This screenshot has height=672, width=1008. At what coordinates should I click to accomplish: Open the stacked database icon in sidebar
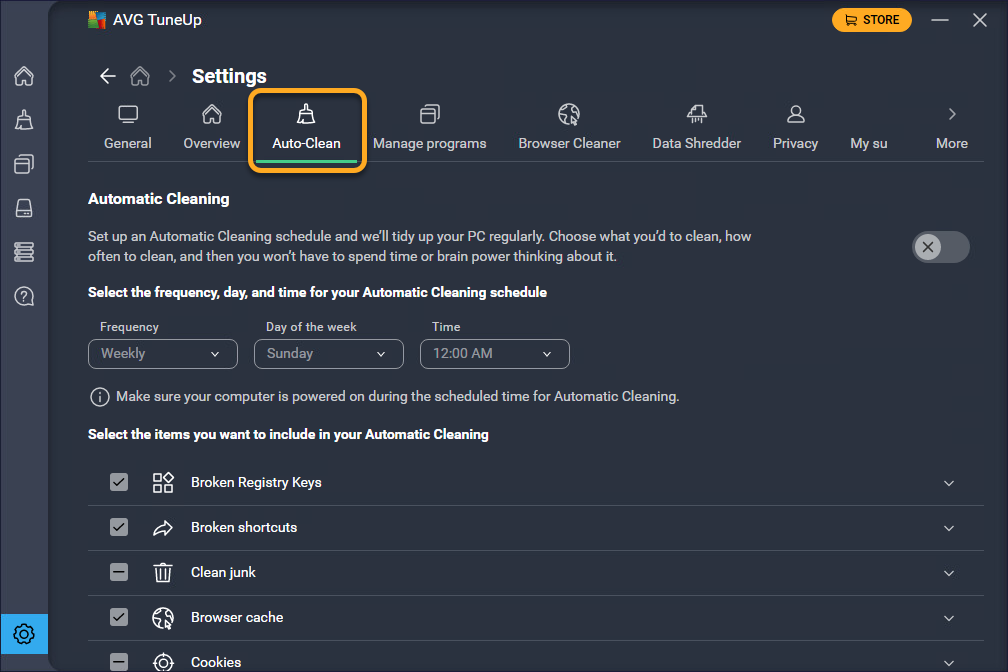24,252
